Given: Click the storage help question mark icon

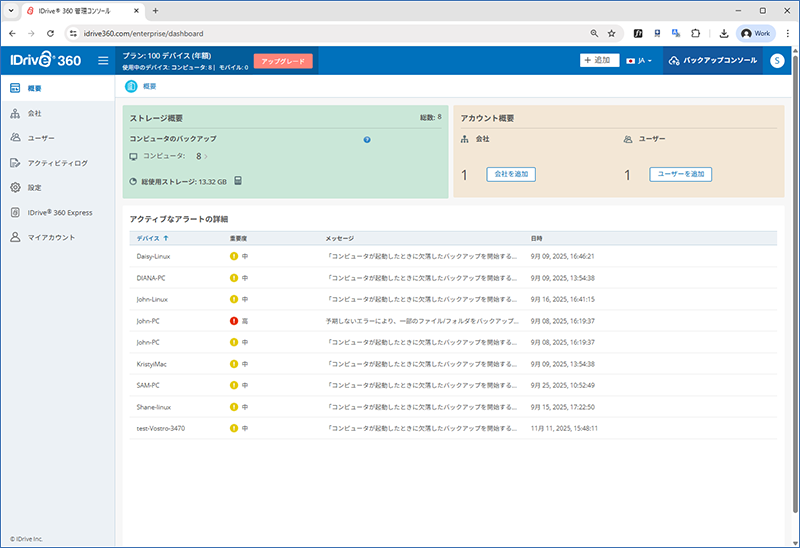Looking at the screenshot, I should pyautogui.click(x=368, y=140).
